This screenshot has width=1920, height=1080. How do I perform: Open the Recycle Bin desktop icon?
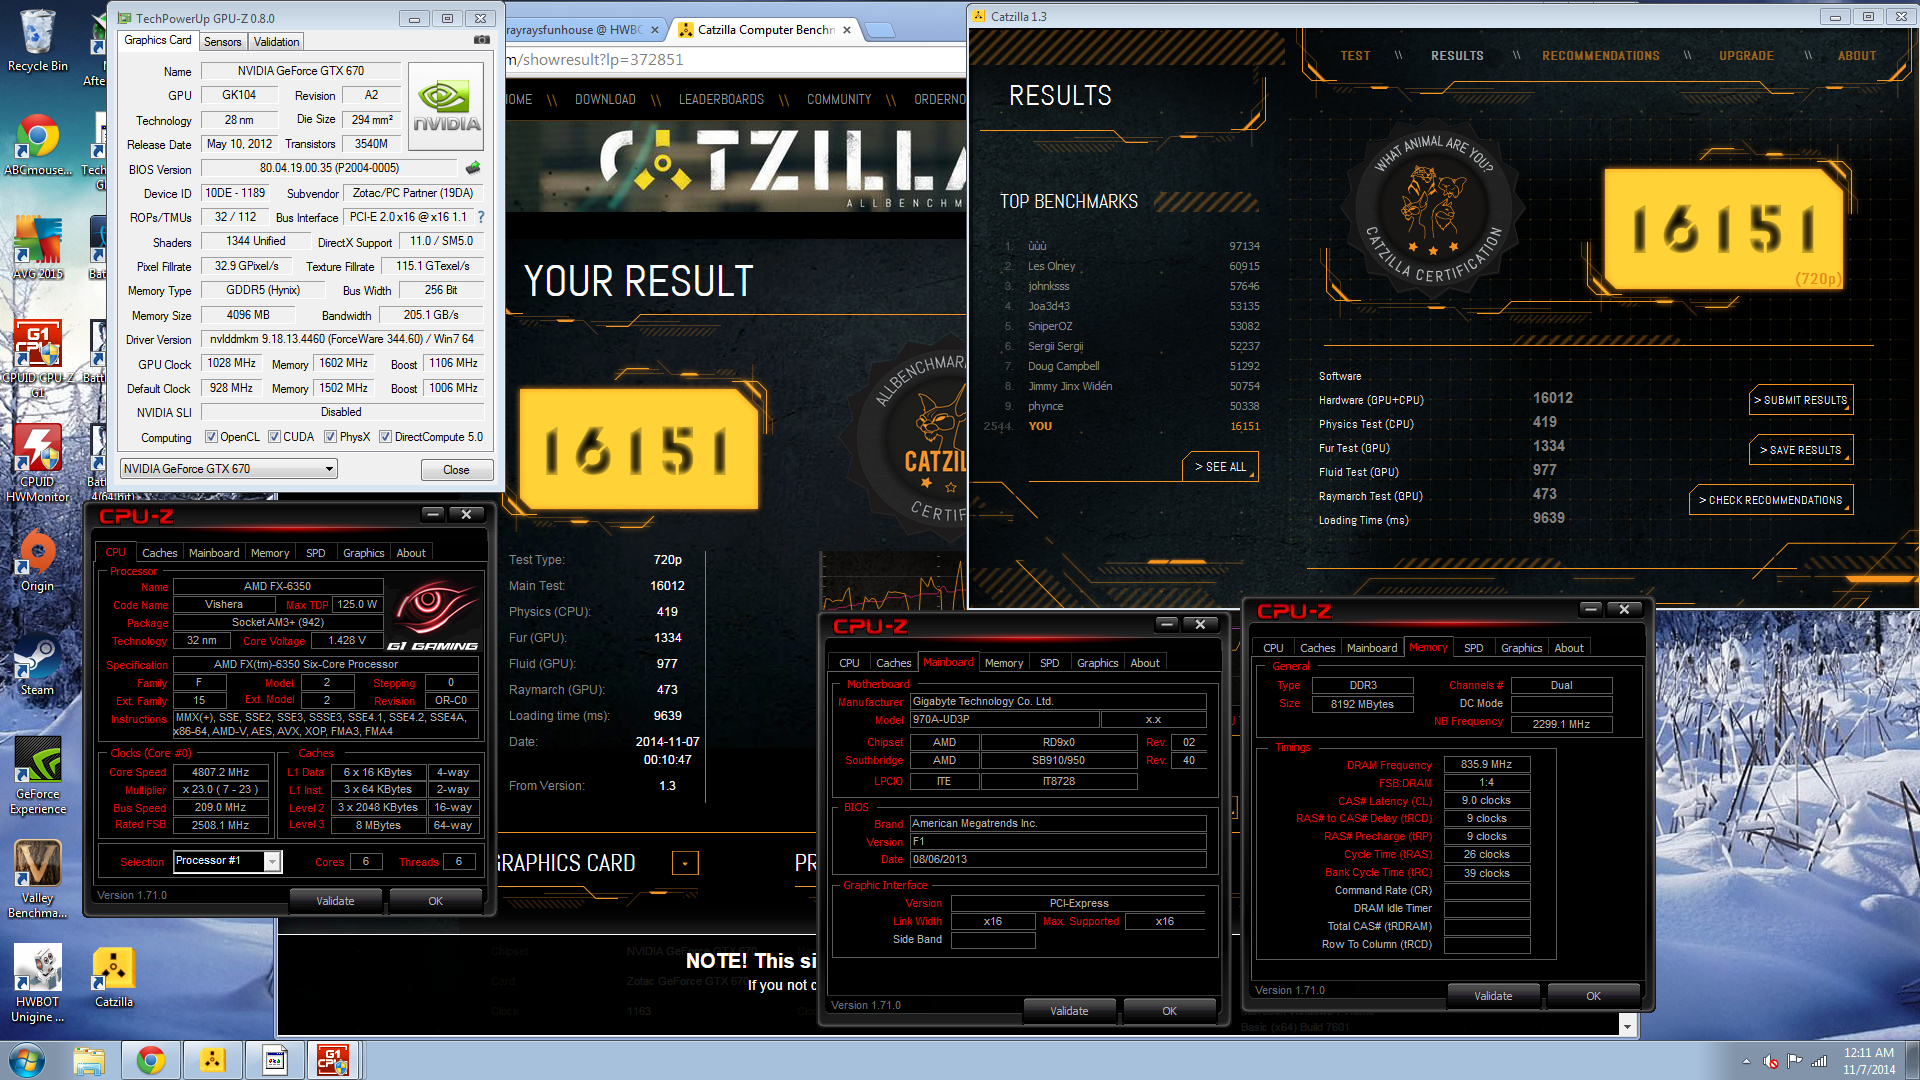coord(37,40)
